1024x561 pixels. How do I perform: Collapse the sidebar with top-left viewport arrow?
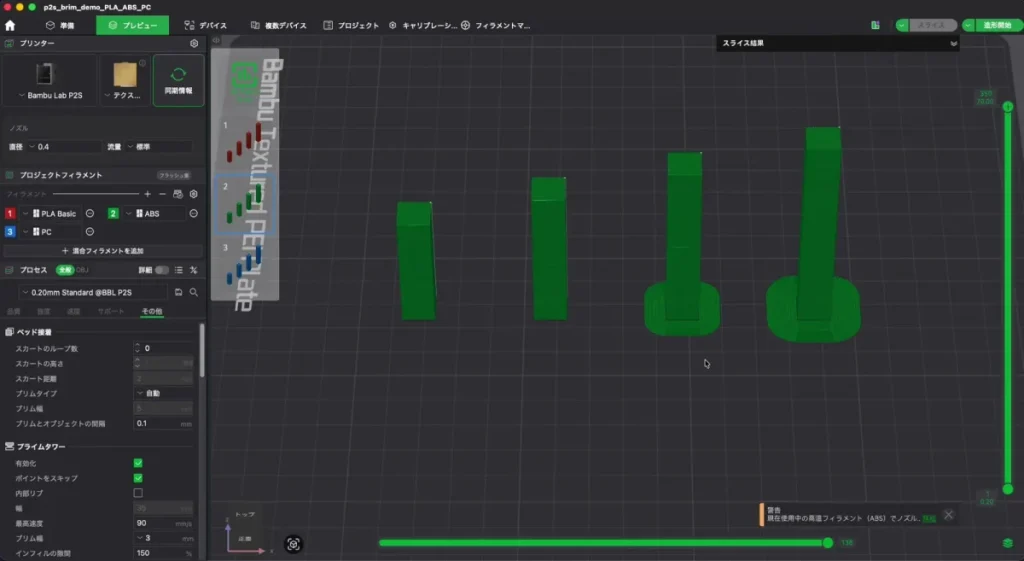tap(216, 40)
